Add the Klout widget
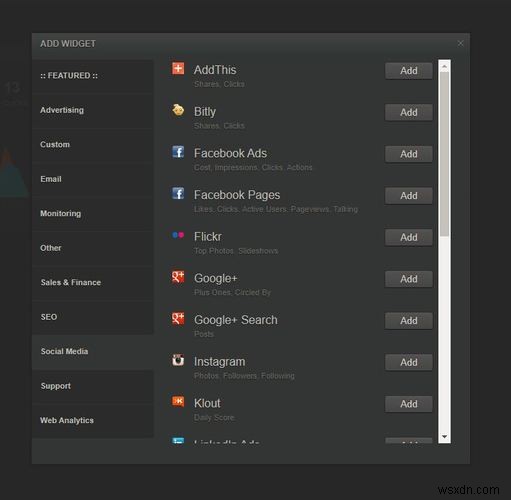The image size is (511, 500). pos(409,404)
